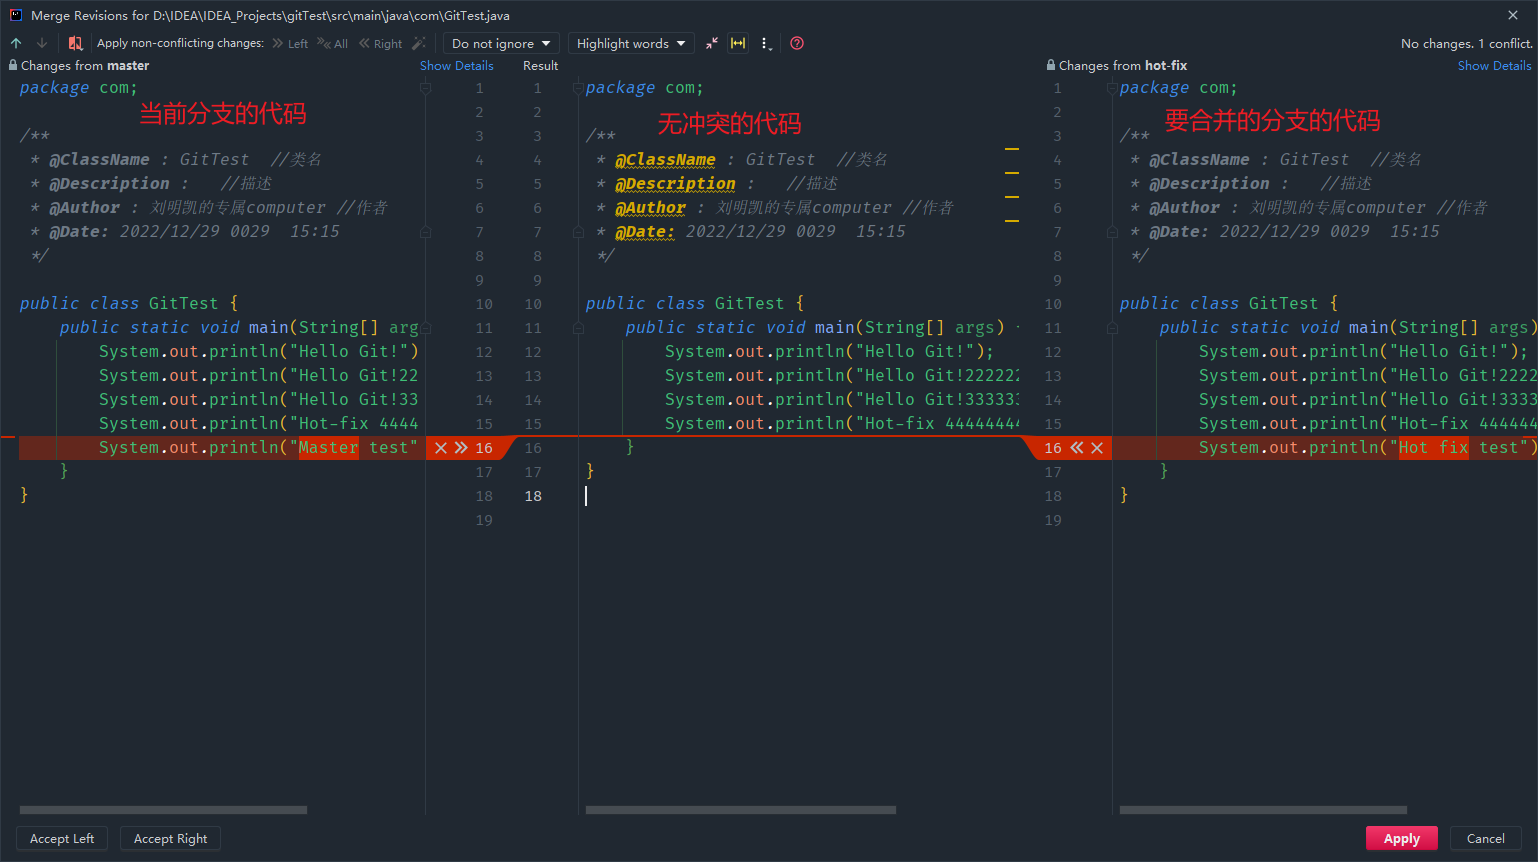The height and width of the screenshot is (862, 1538).
Task: Click 'No changes. 1 conflict.' status text
Action: [1466, 43]
